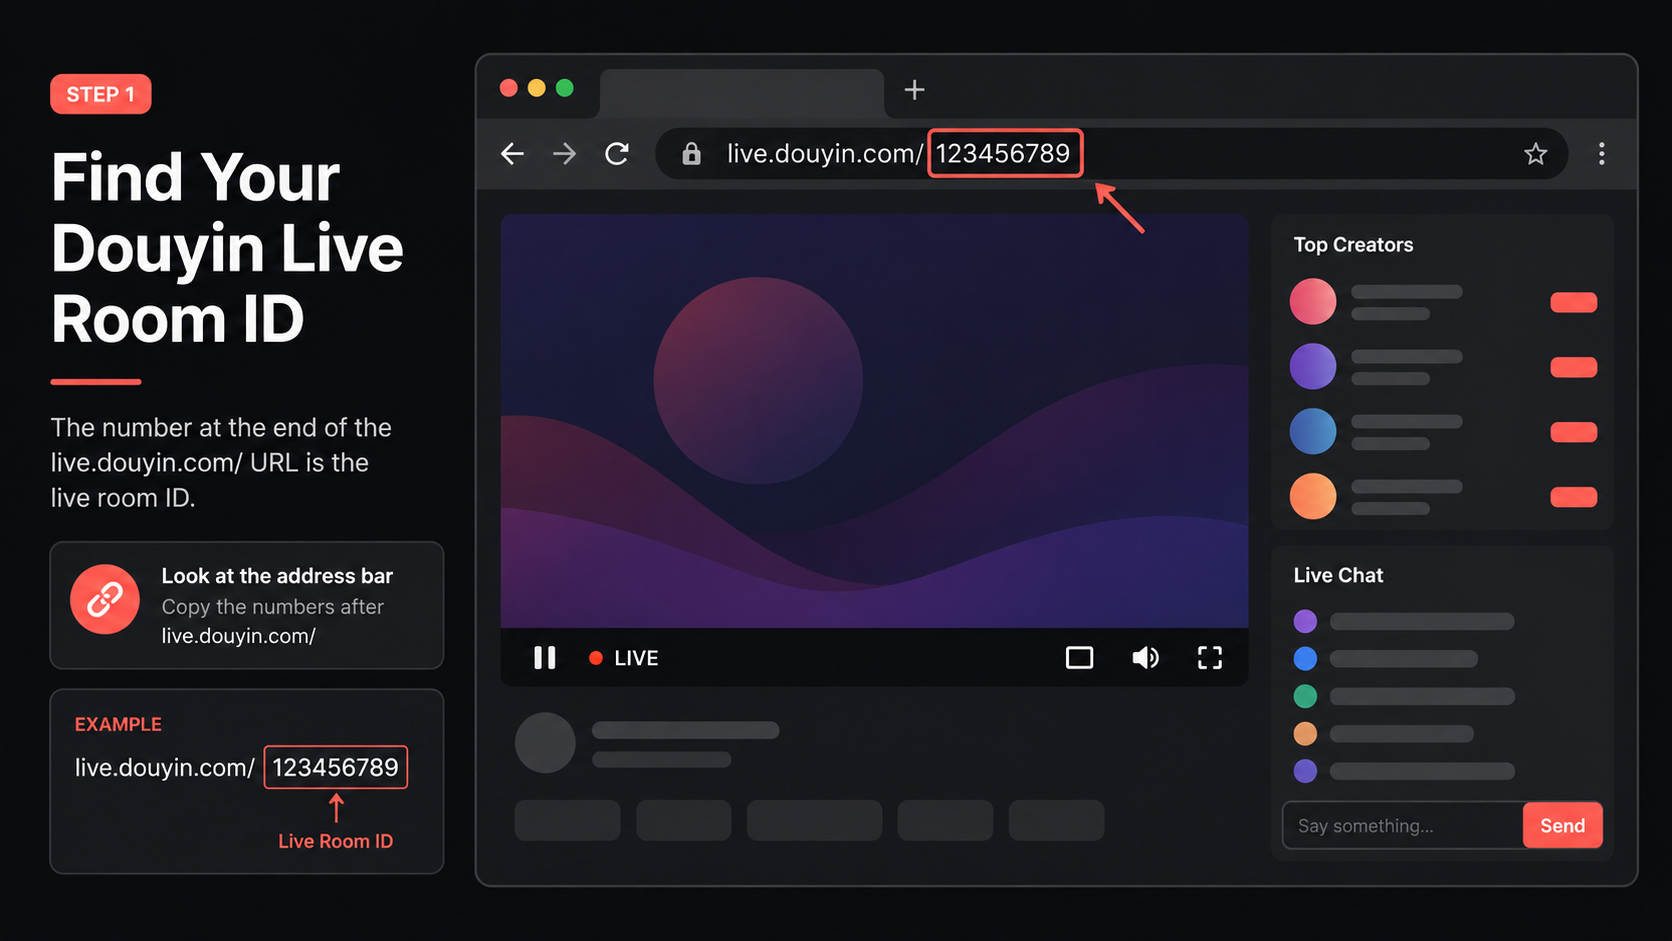Focus the "Say something..." chat input

tap(1403, 826)
